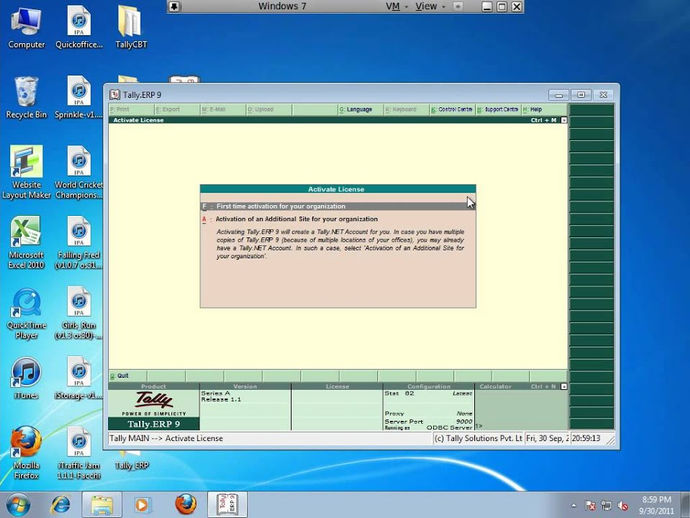Viewport: 690px width, 518px height.
Task: Select the Recycle Bin icon
Action: click(26, 97)
